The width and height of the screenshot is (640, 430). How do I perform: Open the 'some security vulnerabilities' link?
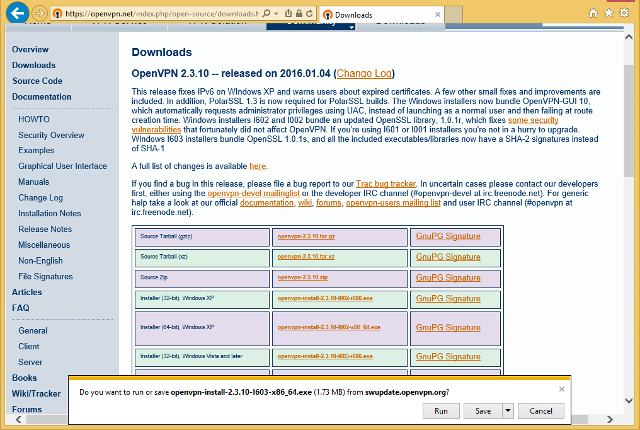(x=533, y=120)
